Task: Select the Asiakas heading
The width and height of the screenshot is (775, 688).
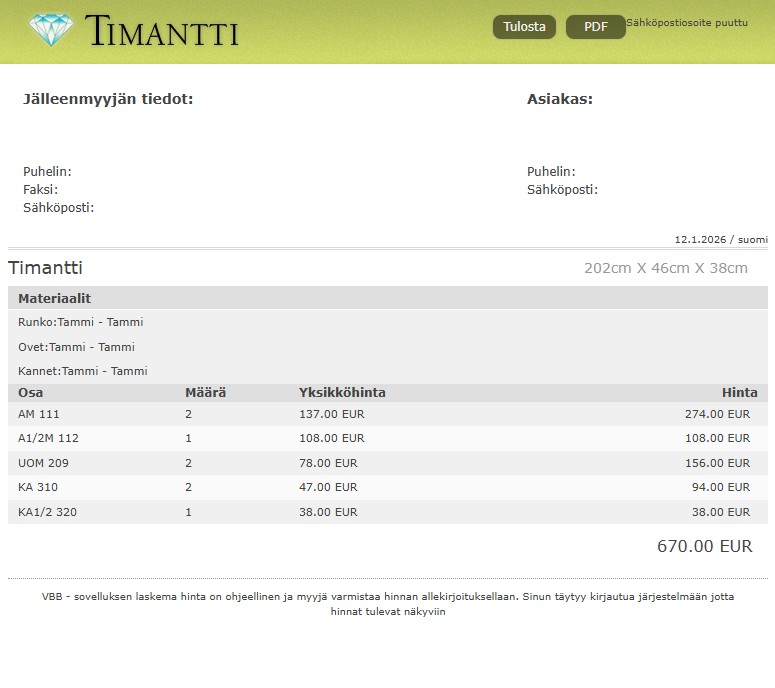Action: tap(559, 99)
